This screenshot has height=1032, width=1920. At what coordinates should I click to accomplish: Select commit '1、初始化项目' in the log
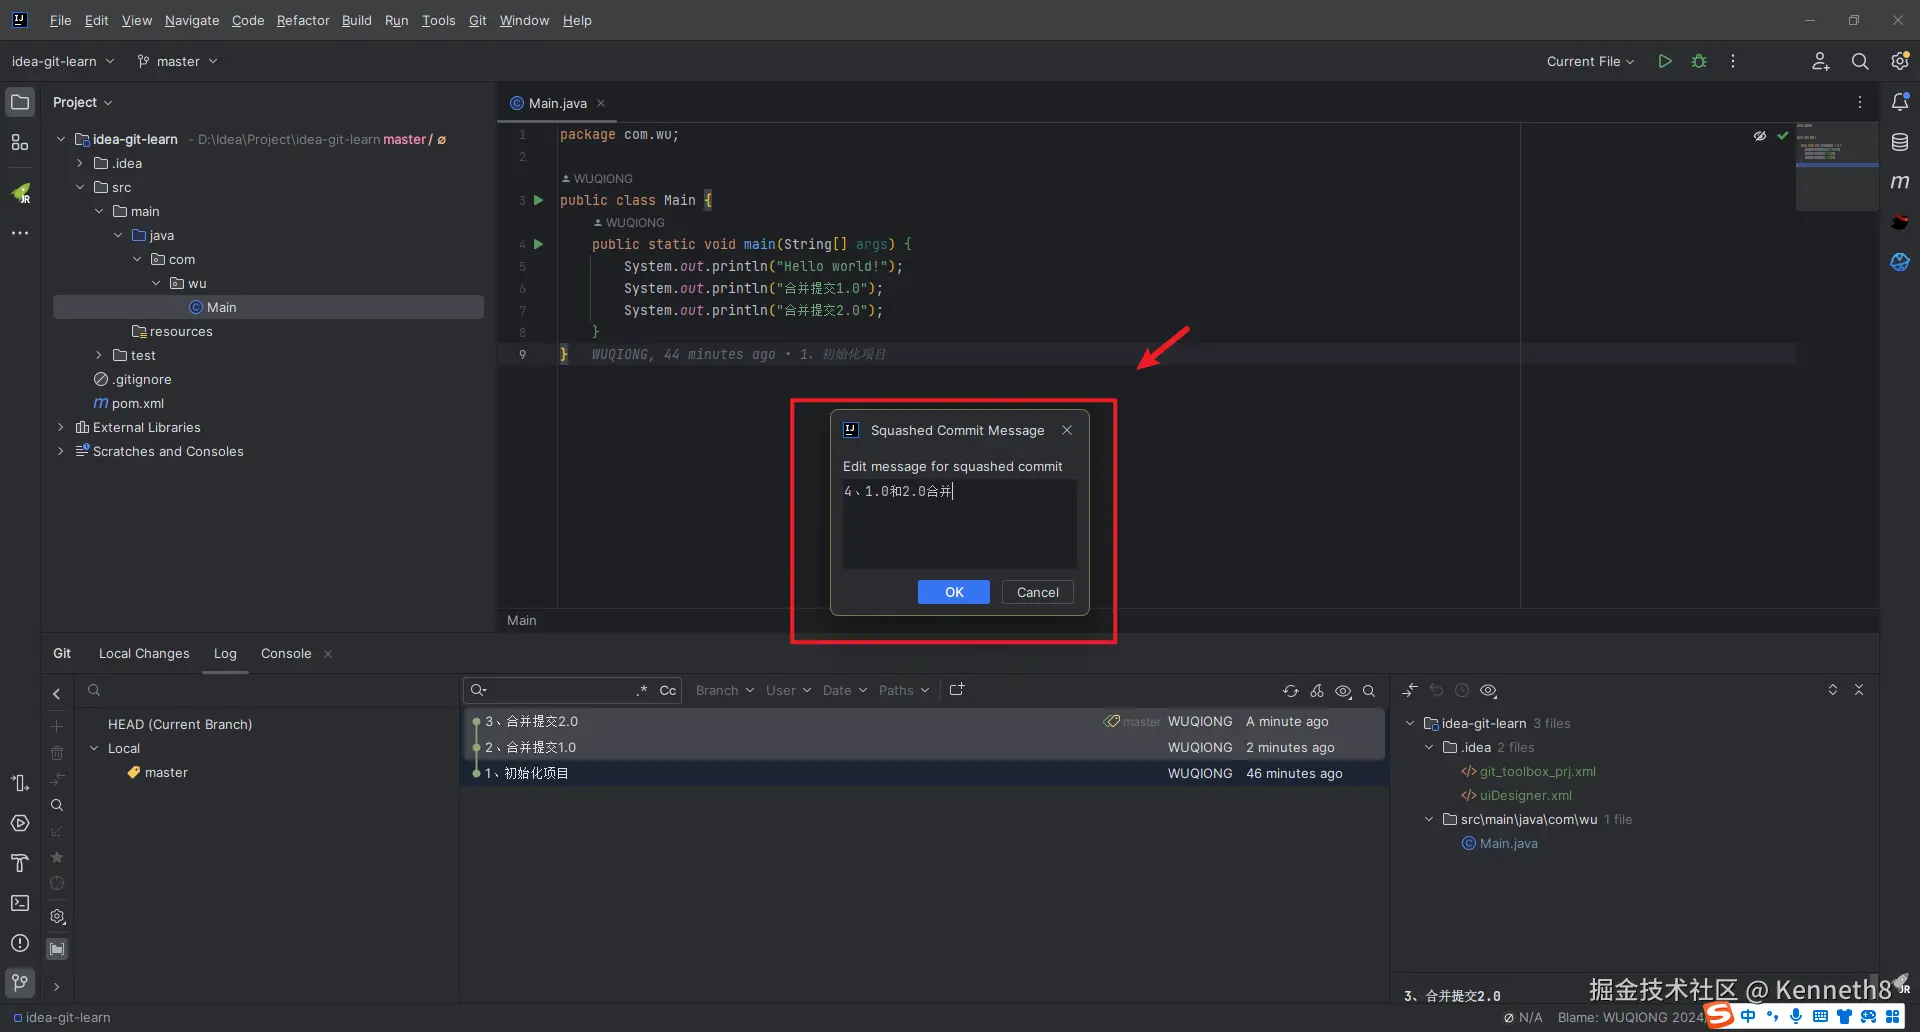(924, 773)
